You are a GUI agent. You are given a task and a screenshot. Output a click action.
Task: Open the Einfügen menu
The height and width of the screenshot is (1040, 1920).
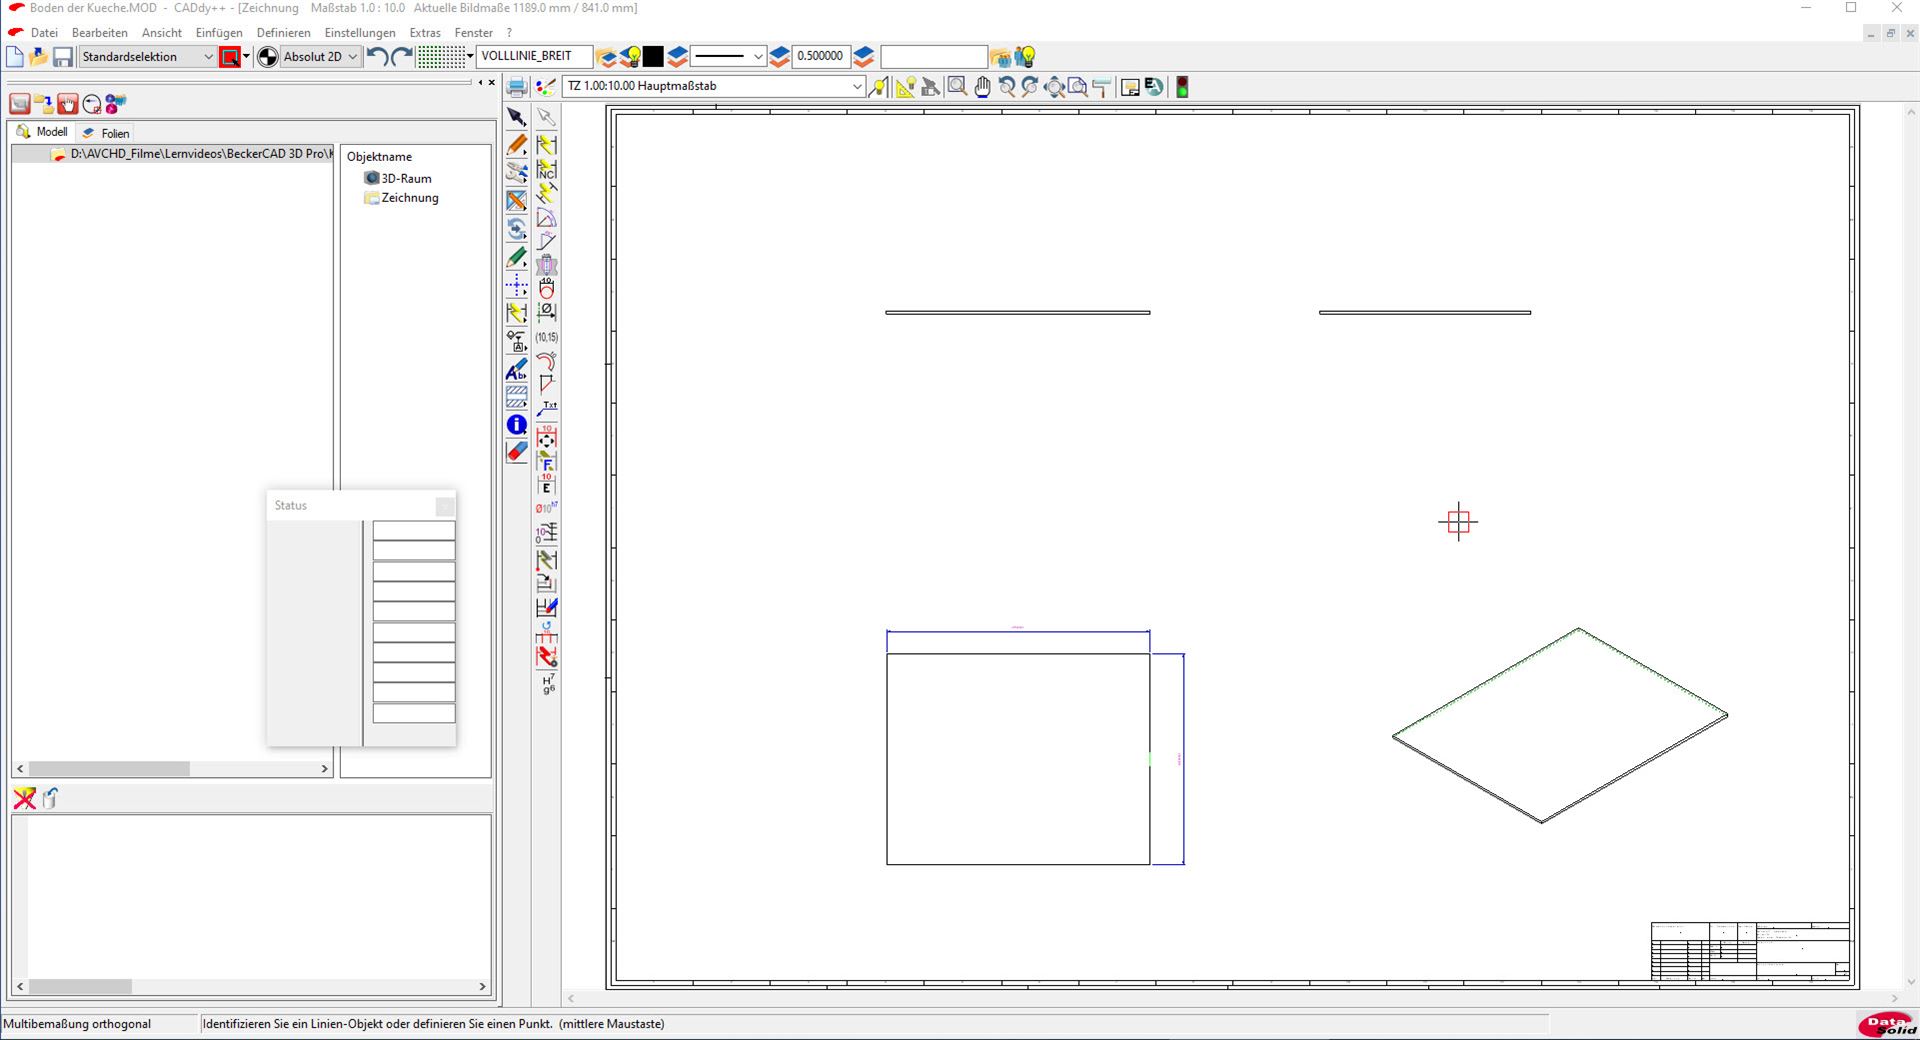(219, 33)
